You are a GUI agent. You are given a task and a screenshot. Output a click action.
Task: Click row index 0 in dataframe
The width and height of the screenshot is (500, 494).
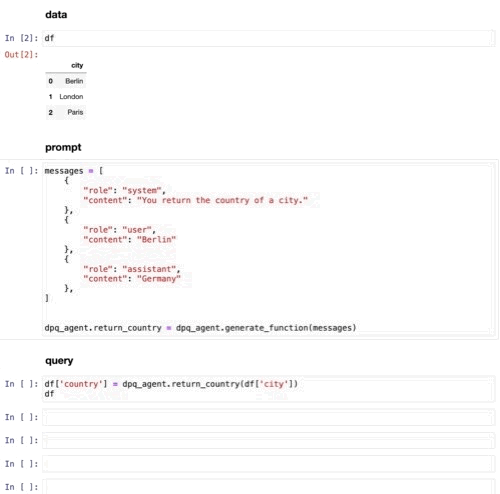[51, 81]
